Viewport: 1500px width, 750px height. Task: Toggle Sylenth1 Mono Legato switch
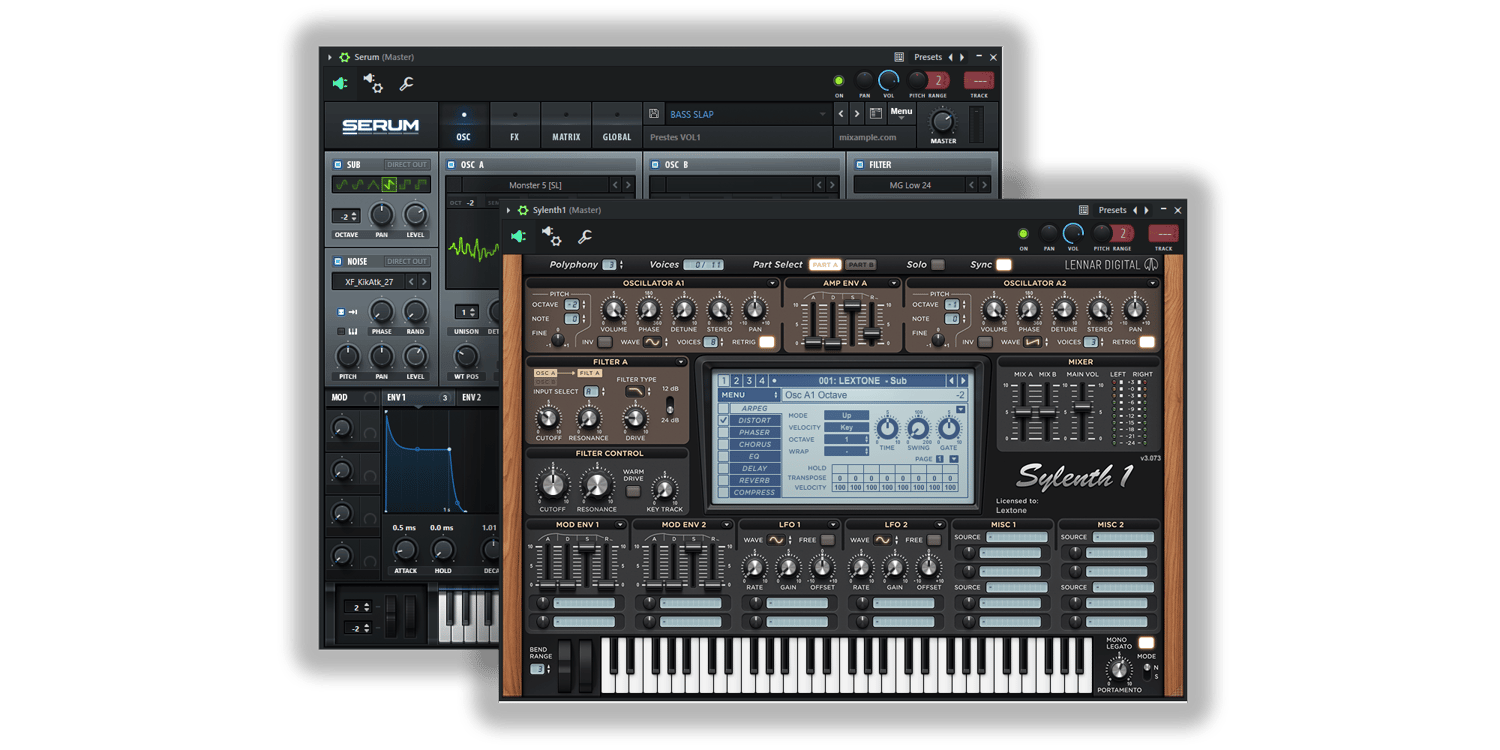point(1146,643)
